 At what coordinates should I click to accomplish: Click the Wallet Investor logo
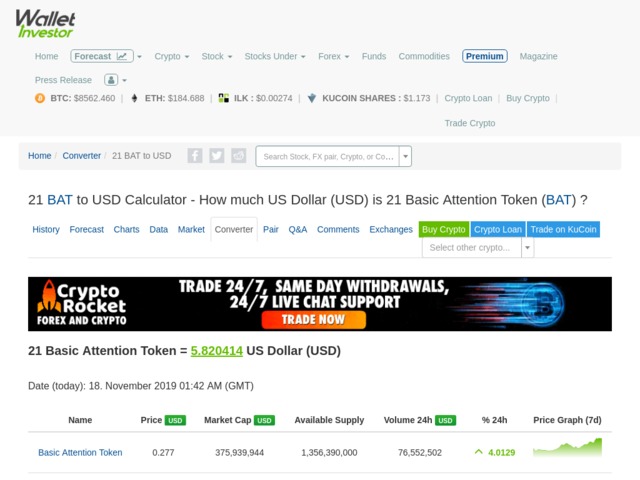pos(45,24)
